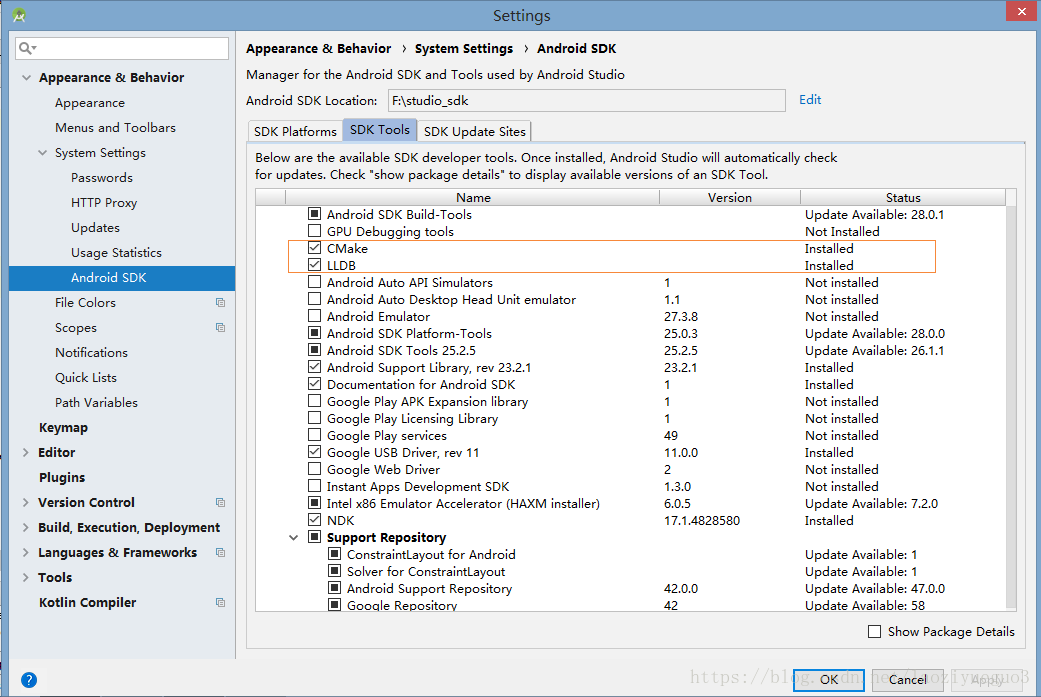Focus the settings search input field
Screen dimensions: 1041x697
pyautogui.click(x=122, y=48)
